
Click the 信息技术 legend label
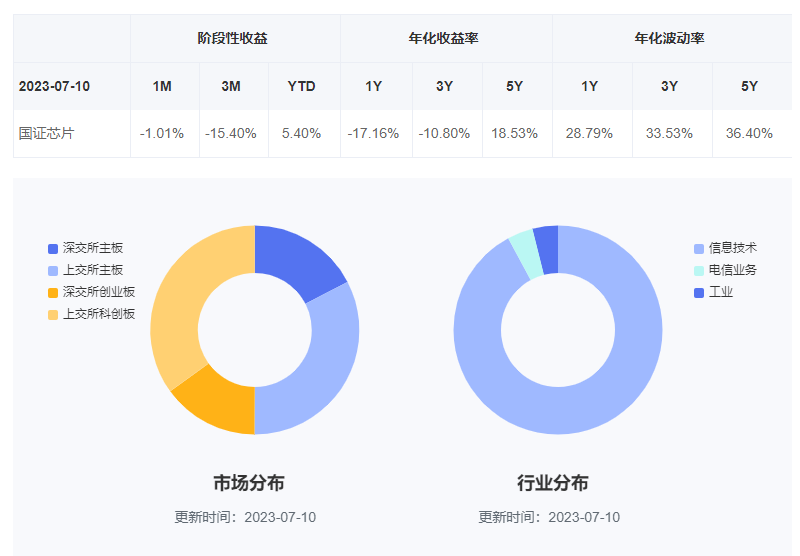point(733,248)
